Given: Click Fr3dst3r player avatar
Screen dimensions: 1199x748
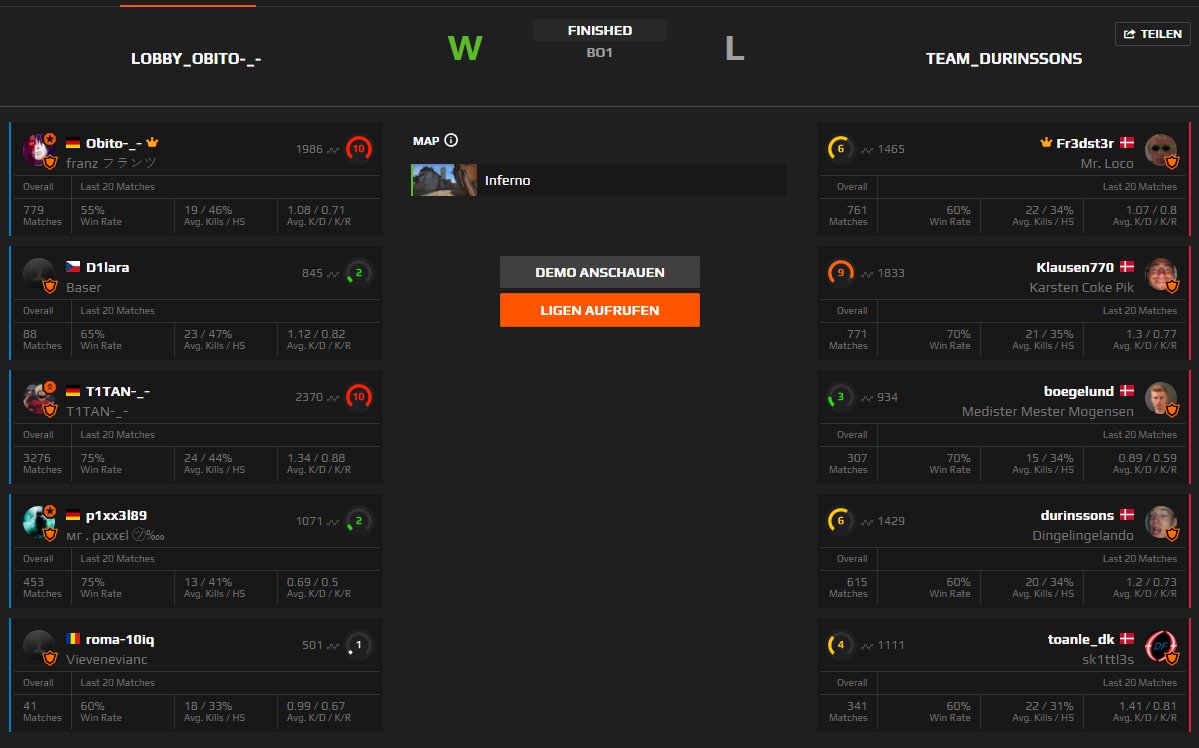Looking at the screenshot, I should pos(1161,149).
